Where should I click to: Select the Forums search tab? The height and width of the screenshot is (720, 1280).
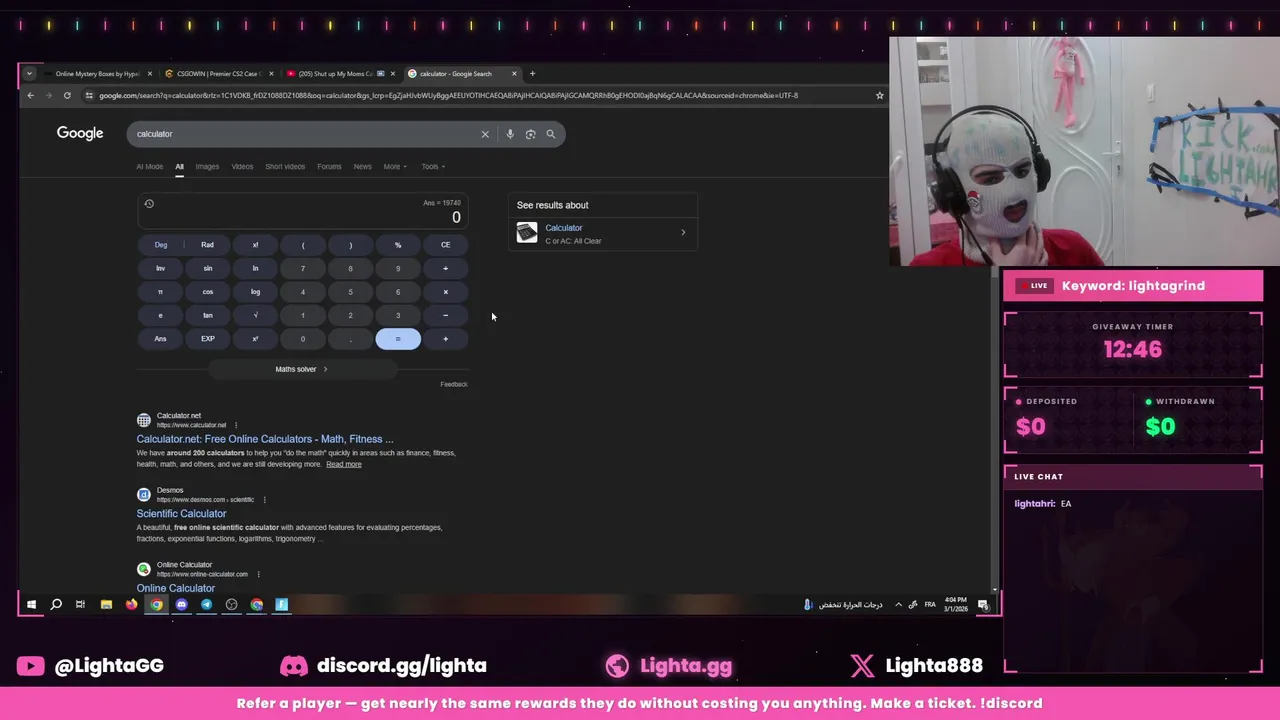coord(329,167)
